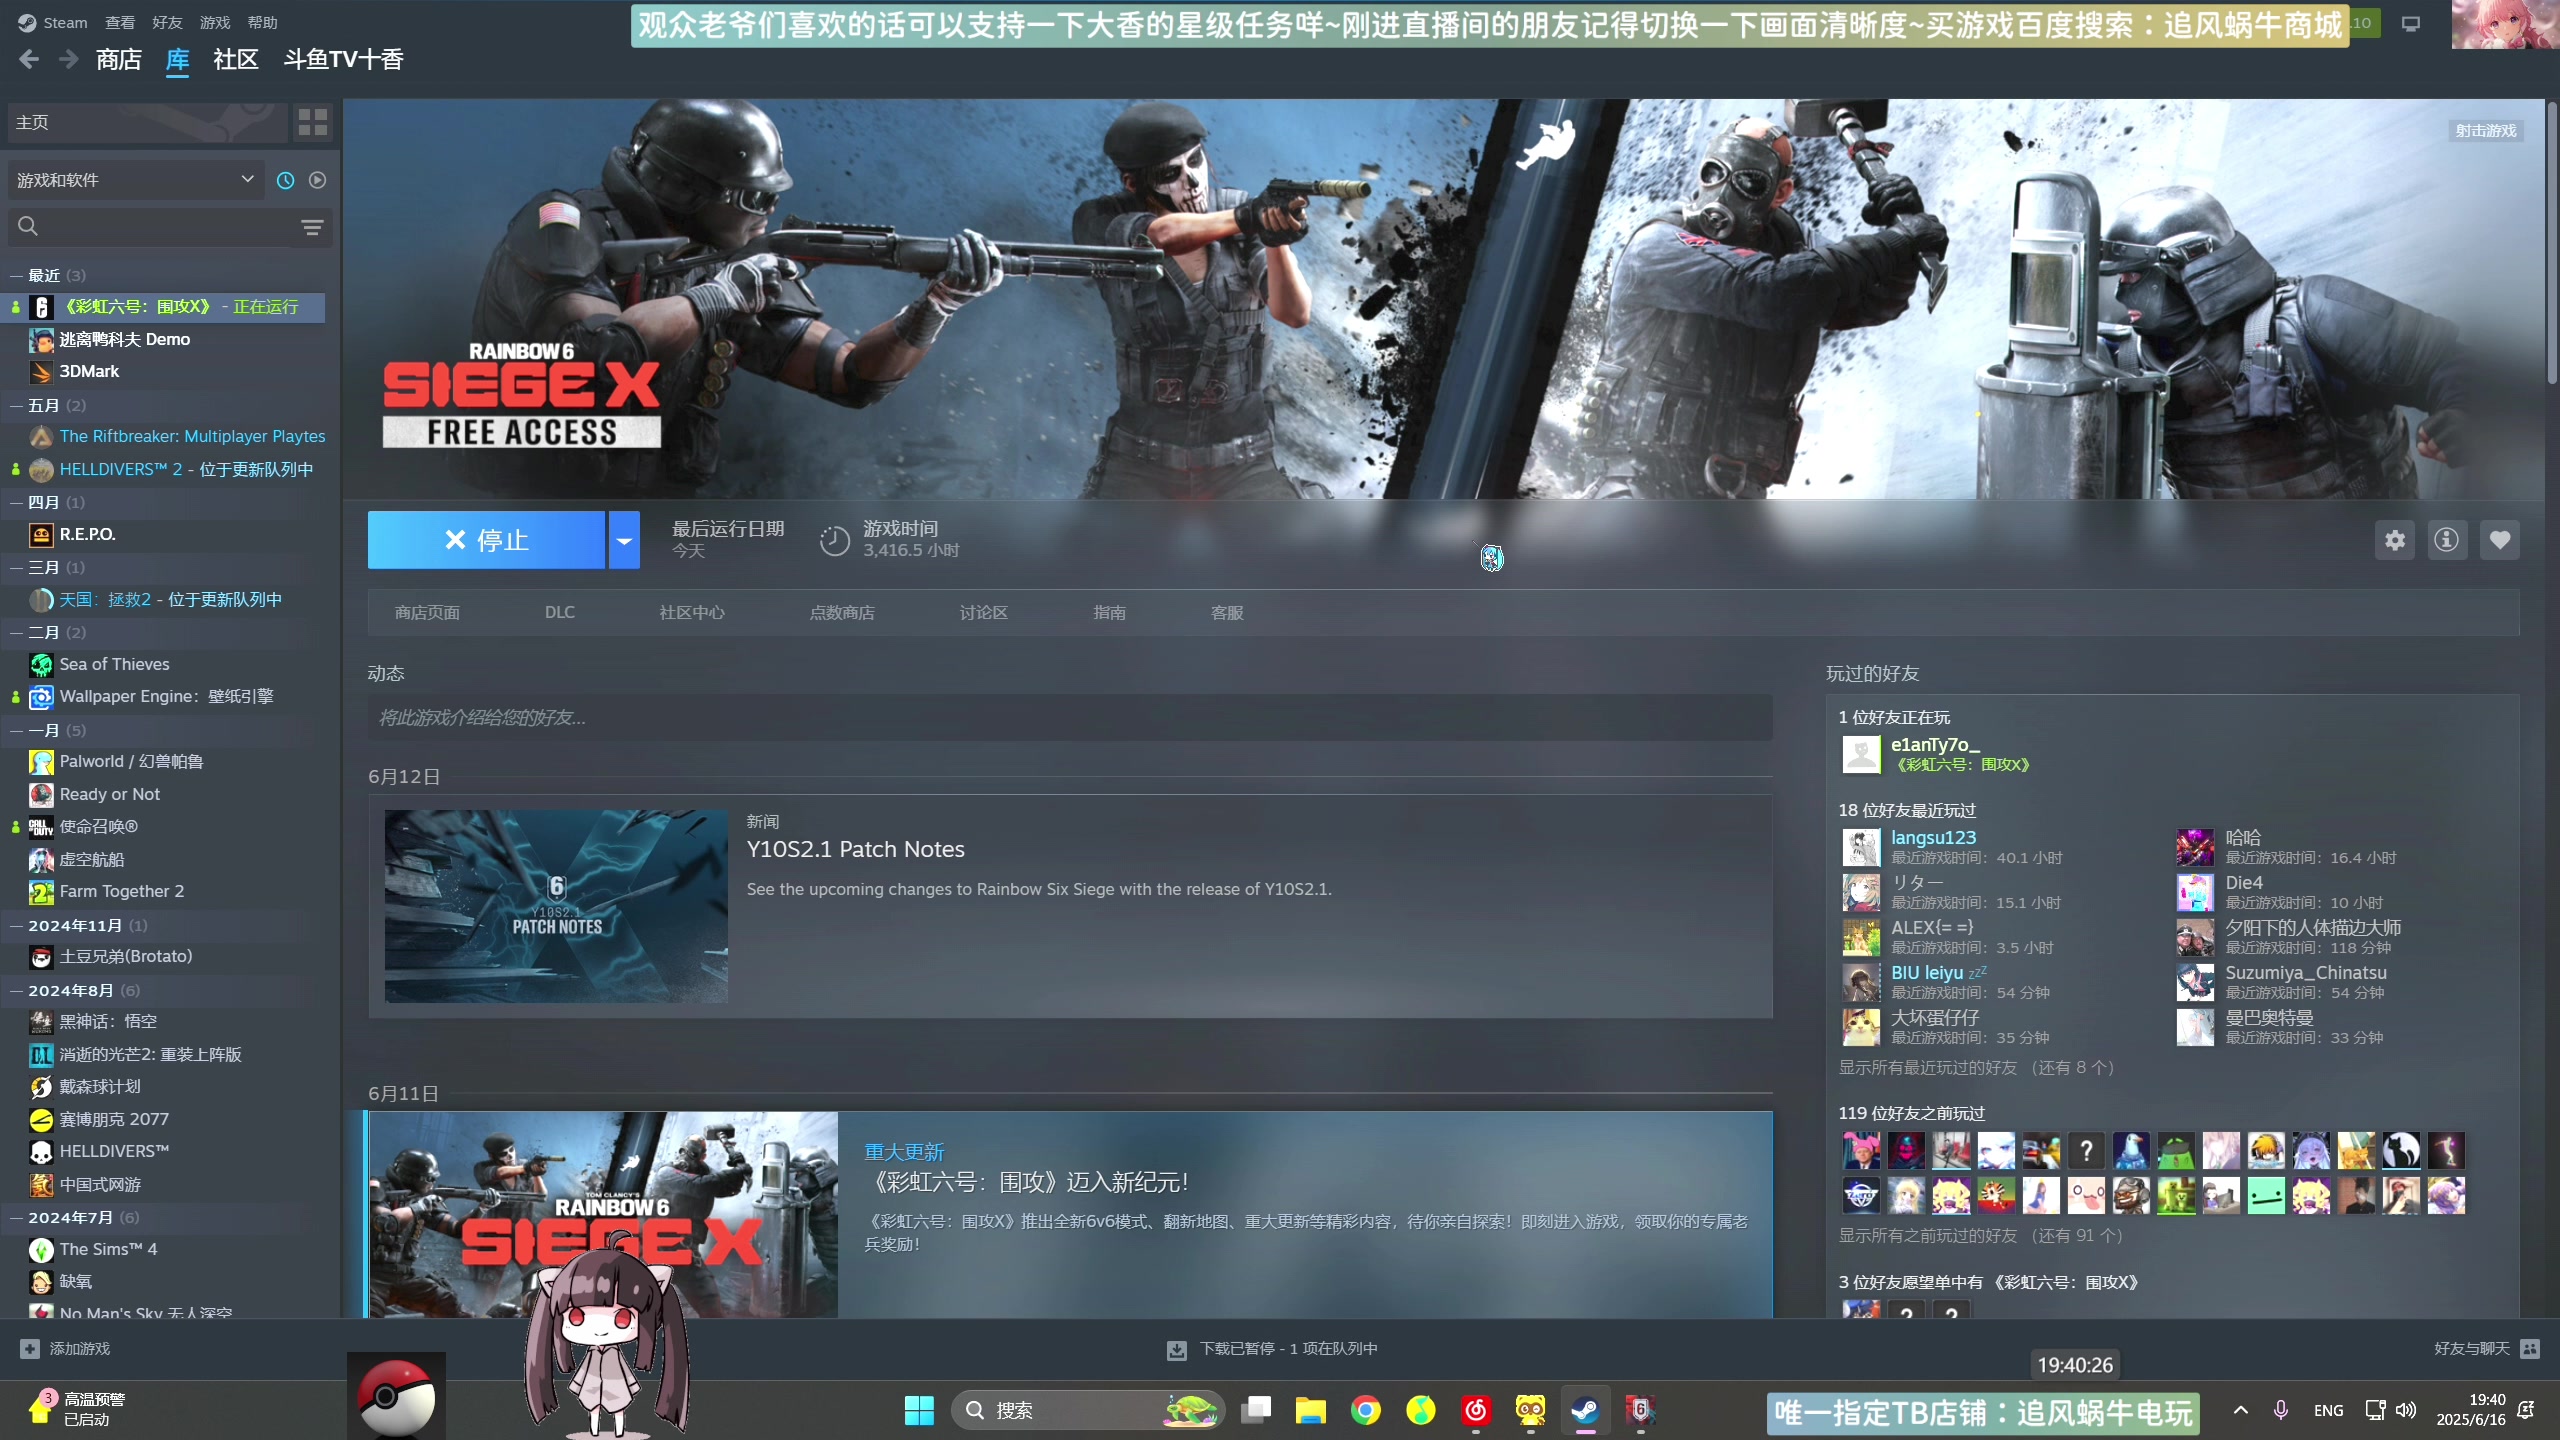
Task: Open dropdown arrow next to 停止
Action: (624, 540)
